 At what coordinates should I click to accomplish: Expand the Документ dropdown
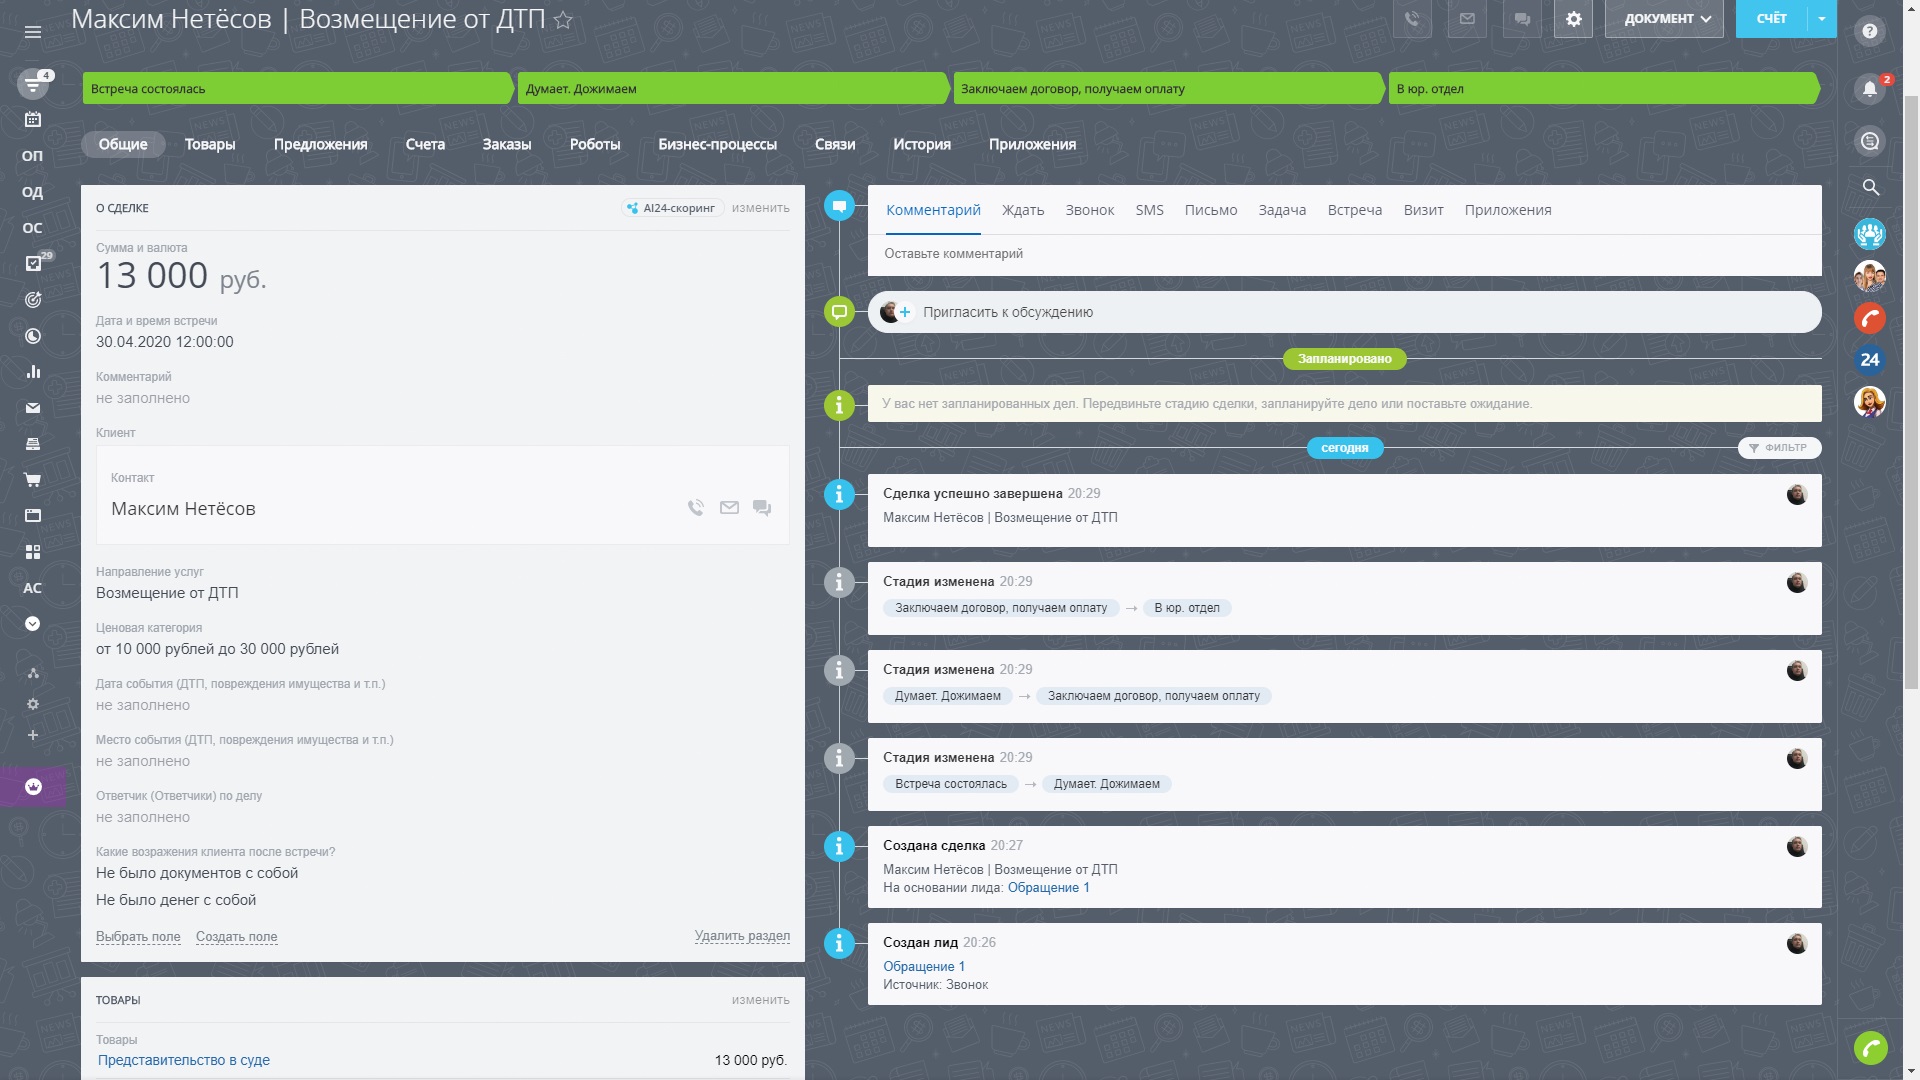click(1664, 19)
